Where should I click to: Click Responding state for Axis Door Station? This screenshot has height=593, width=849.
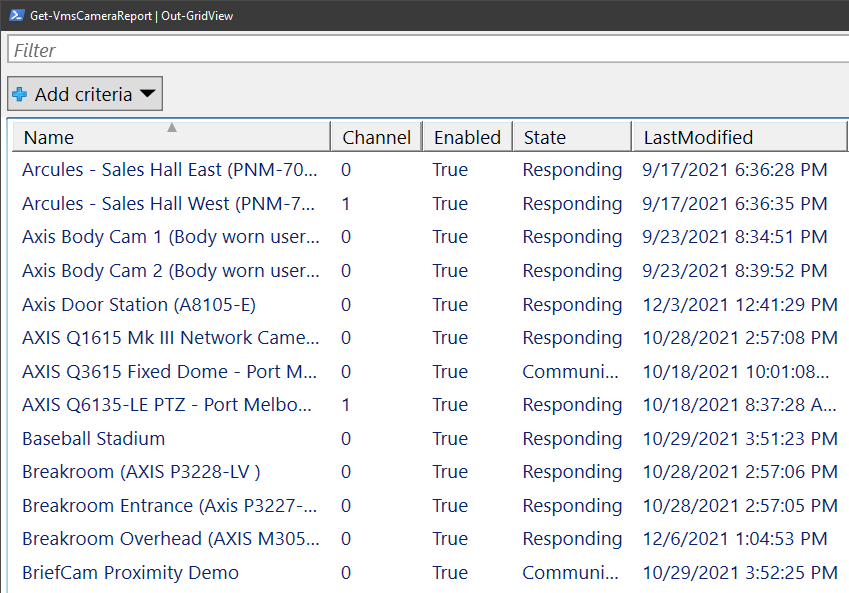pyautogui.click(x=572, y=305)
